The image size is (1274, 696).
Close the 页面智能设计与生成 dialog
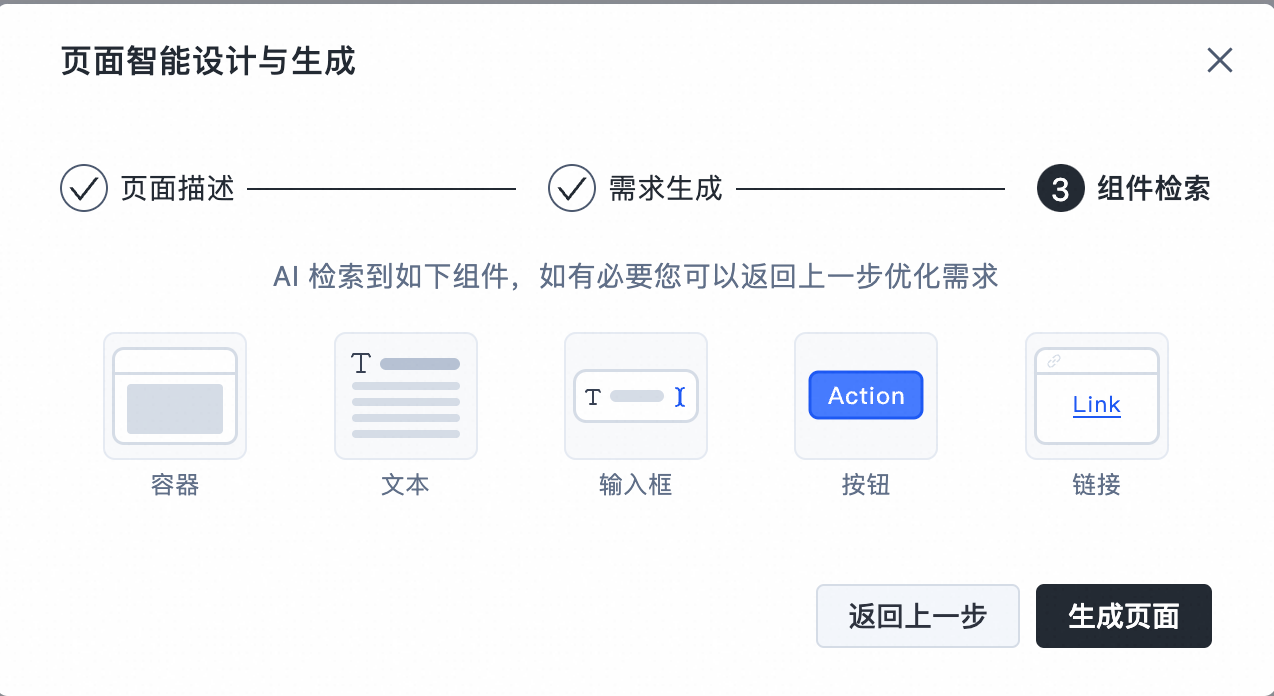(x=1220, y=61)
